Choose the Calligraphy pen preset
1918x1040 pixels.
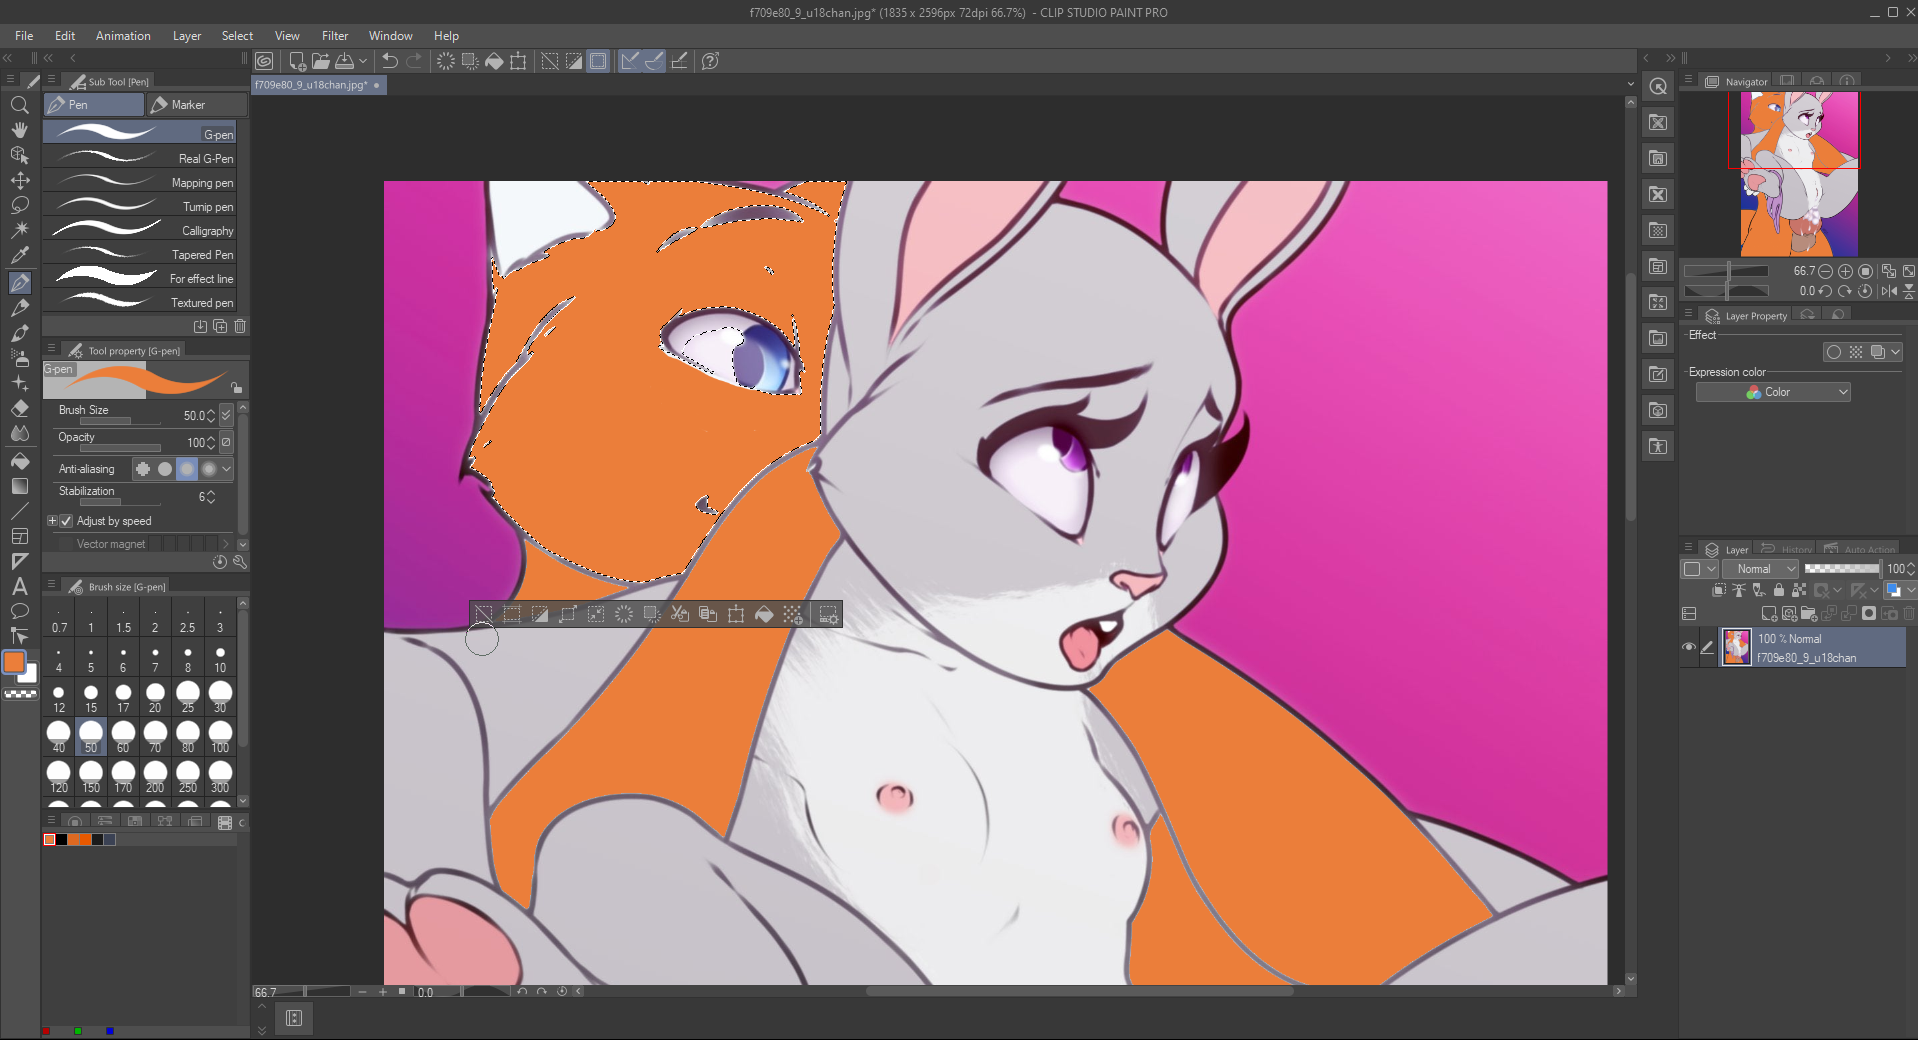pos(140,231)
